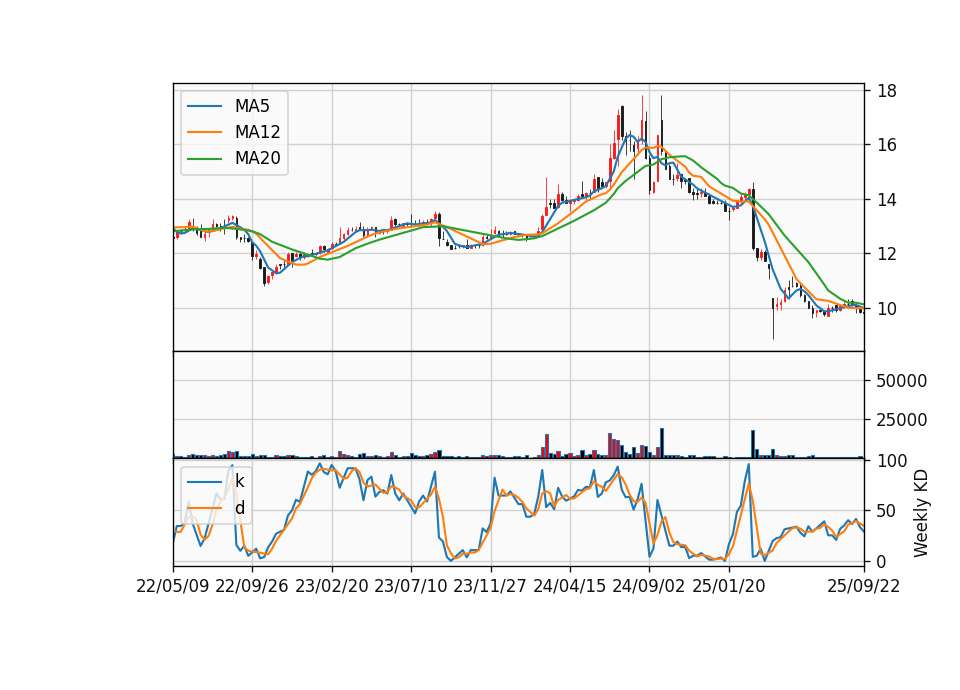Click the MA20 legend label
Viewport: 960px width, 690px height.
point(258,158)
